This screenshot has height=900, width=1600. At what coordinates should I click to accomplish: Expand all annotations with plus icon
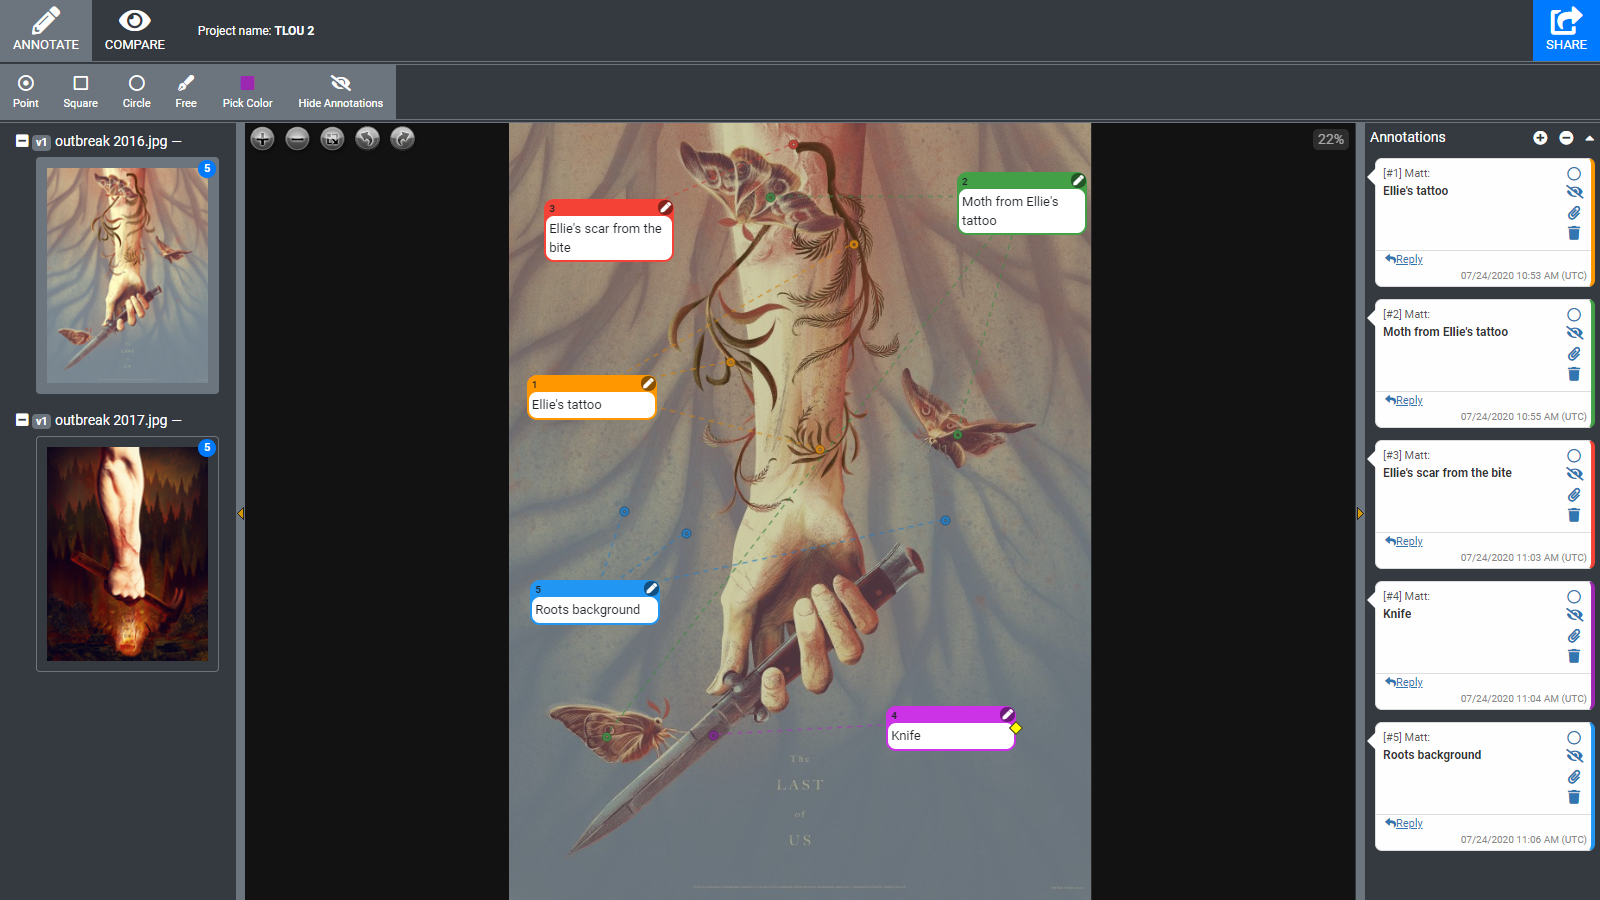coord(1540,138)
